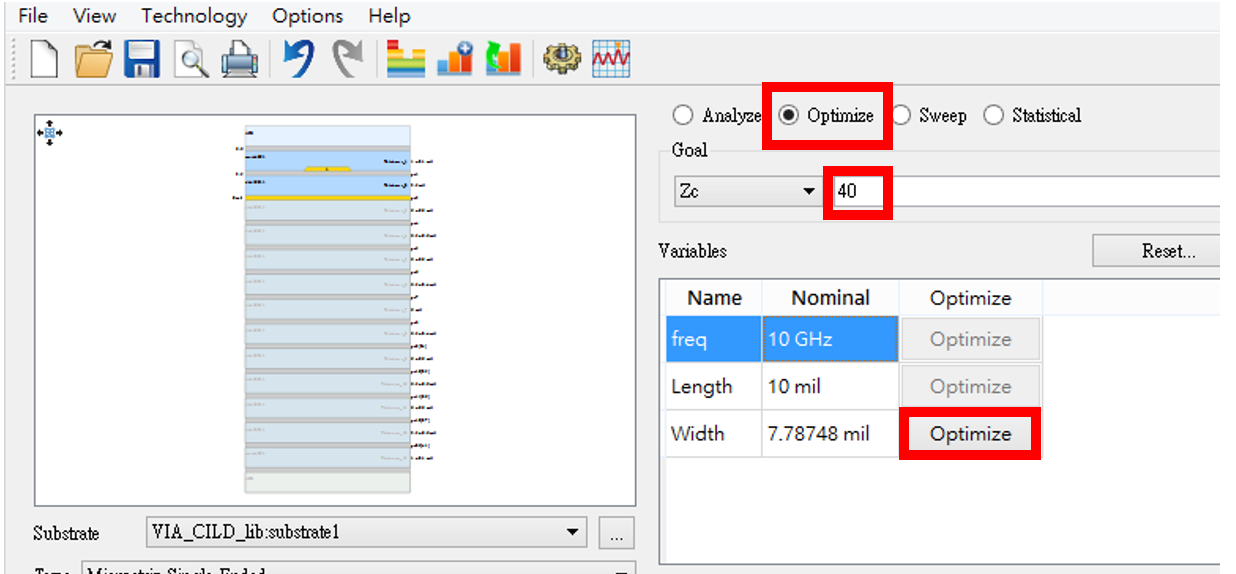Viewport: 1236px width, 574px height.
Task: Open the Help menu
Action: (x=389, y=16)
